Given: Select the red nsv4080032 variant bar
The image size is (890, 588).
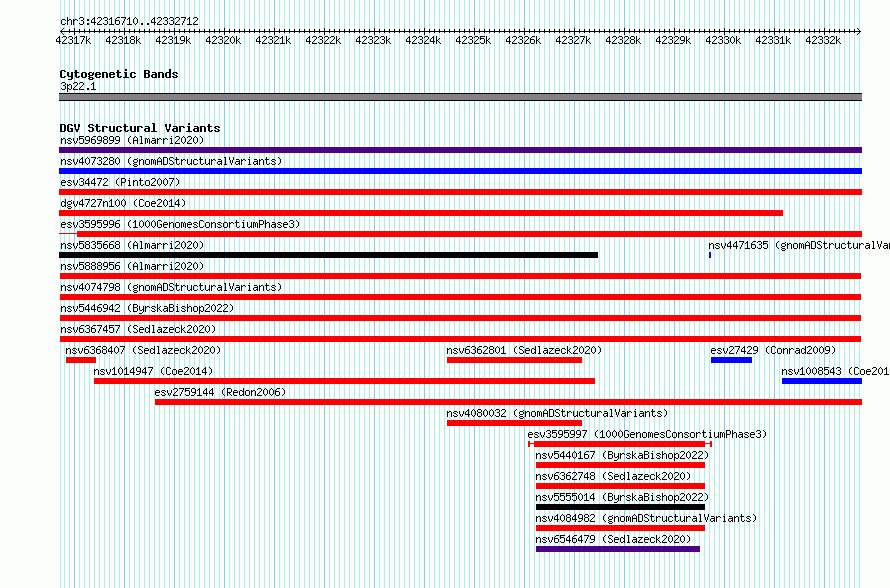Looking at the screenshot, I should (x=514, y=423).
